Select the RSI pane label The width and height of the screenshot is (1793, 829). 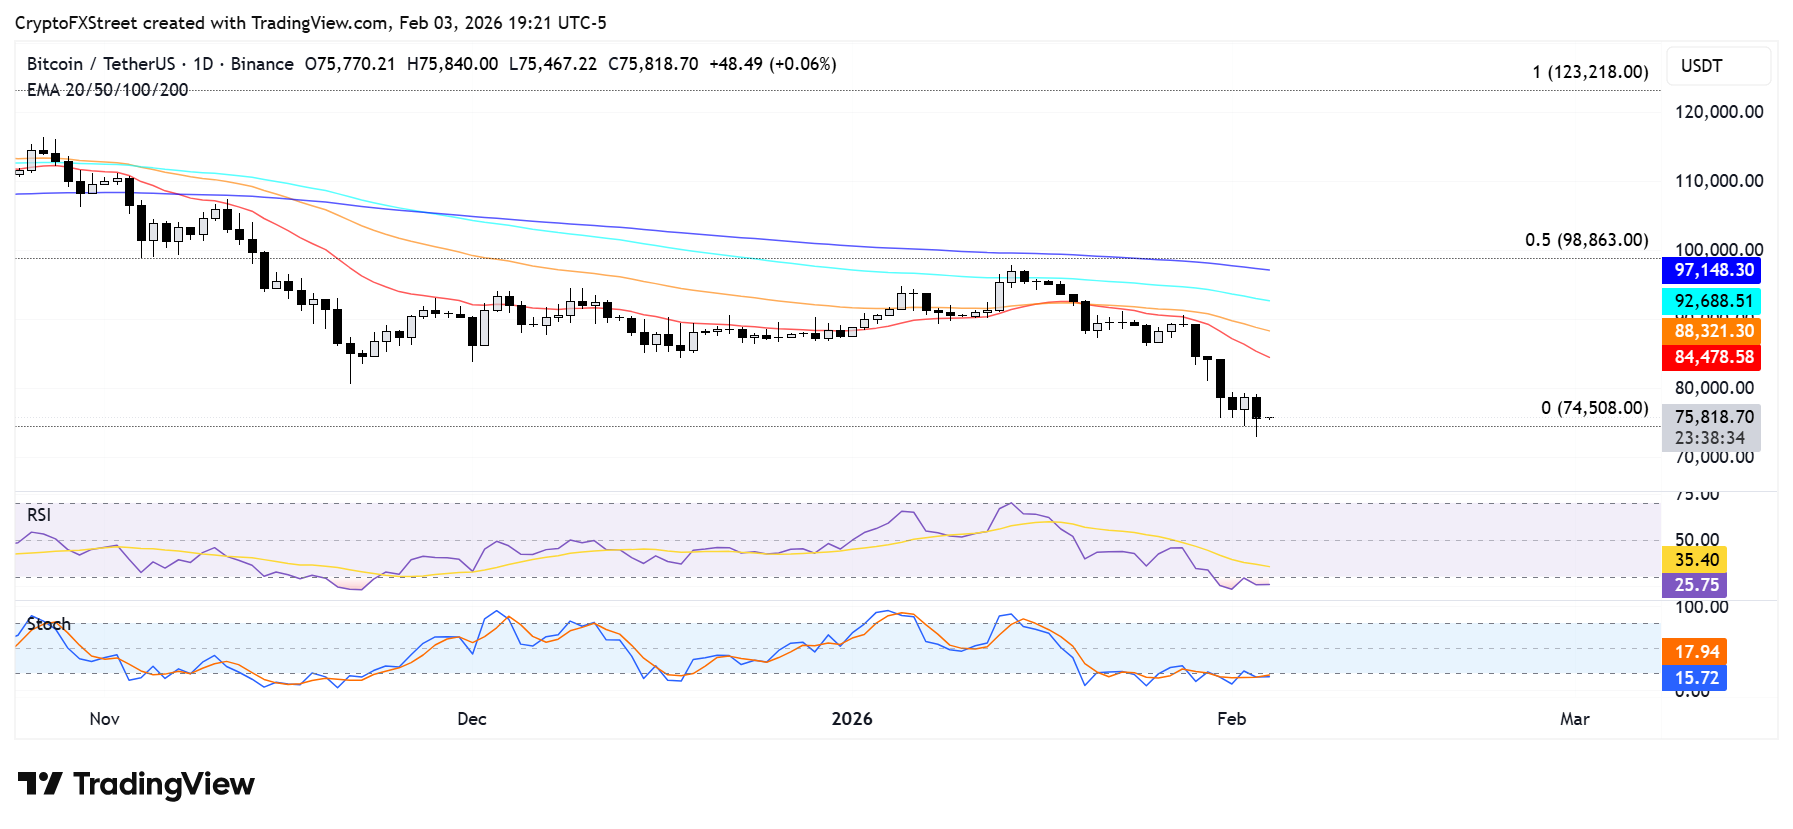coord(39,515)
